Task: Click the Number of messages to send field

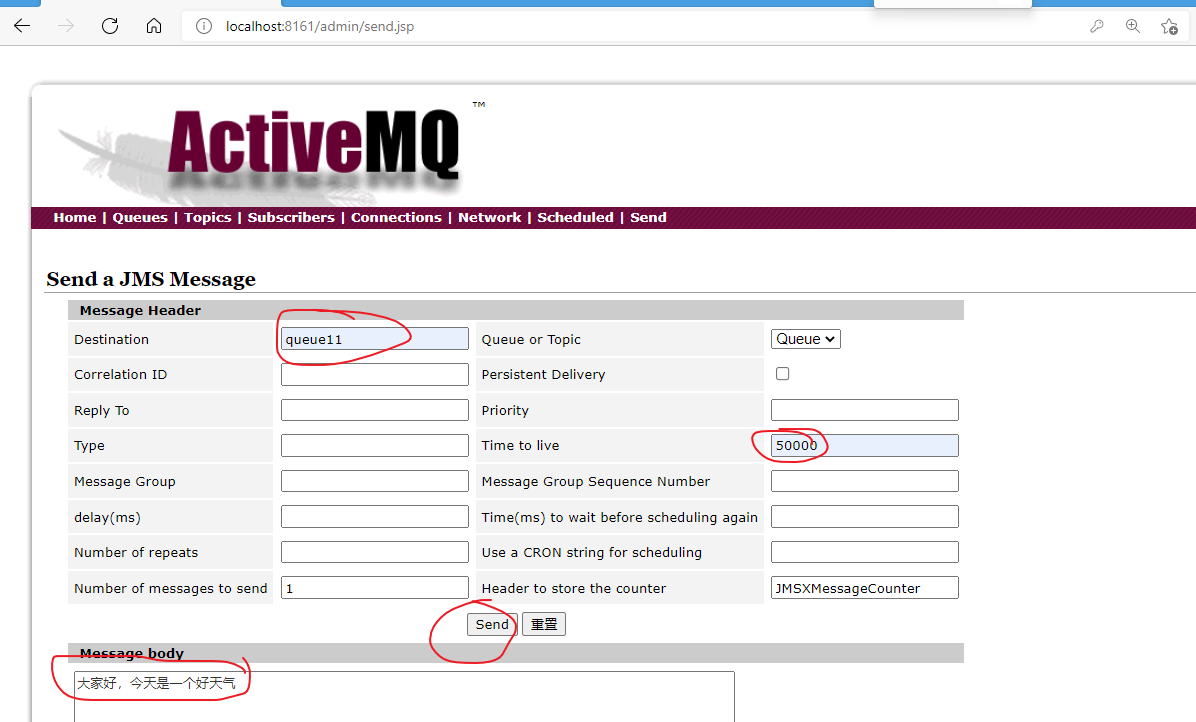Action: (x=375, y=588)
